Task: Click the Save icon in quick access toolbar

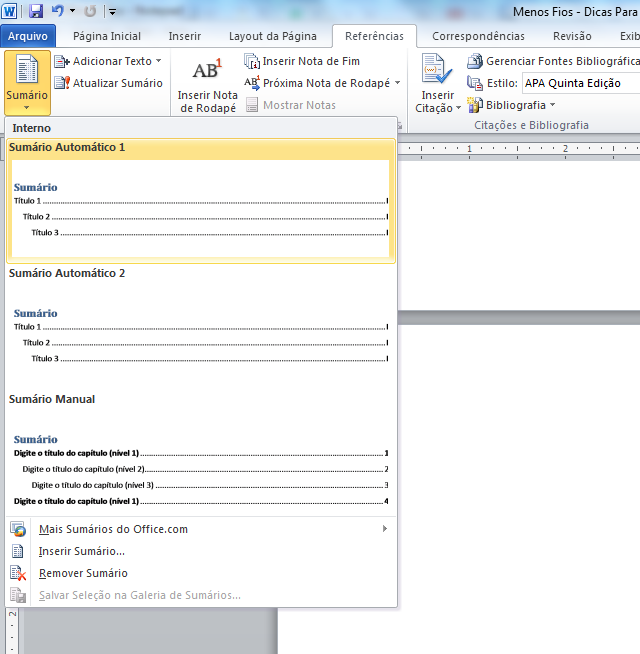Action: (36, 11)
